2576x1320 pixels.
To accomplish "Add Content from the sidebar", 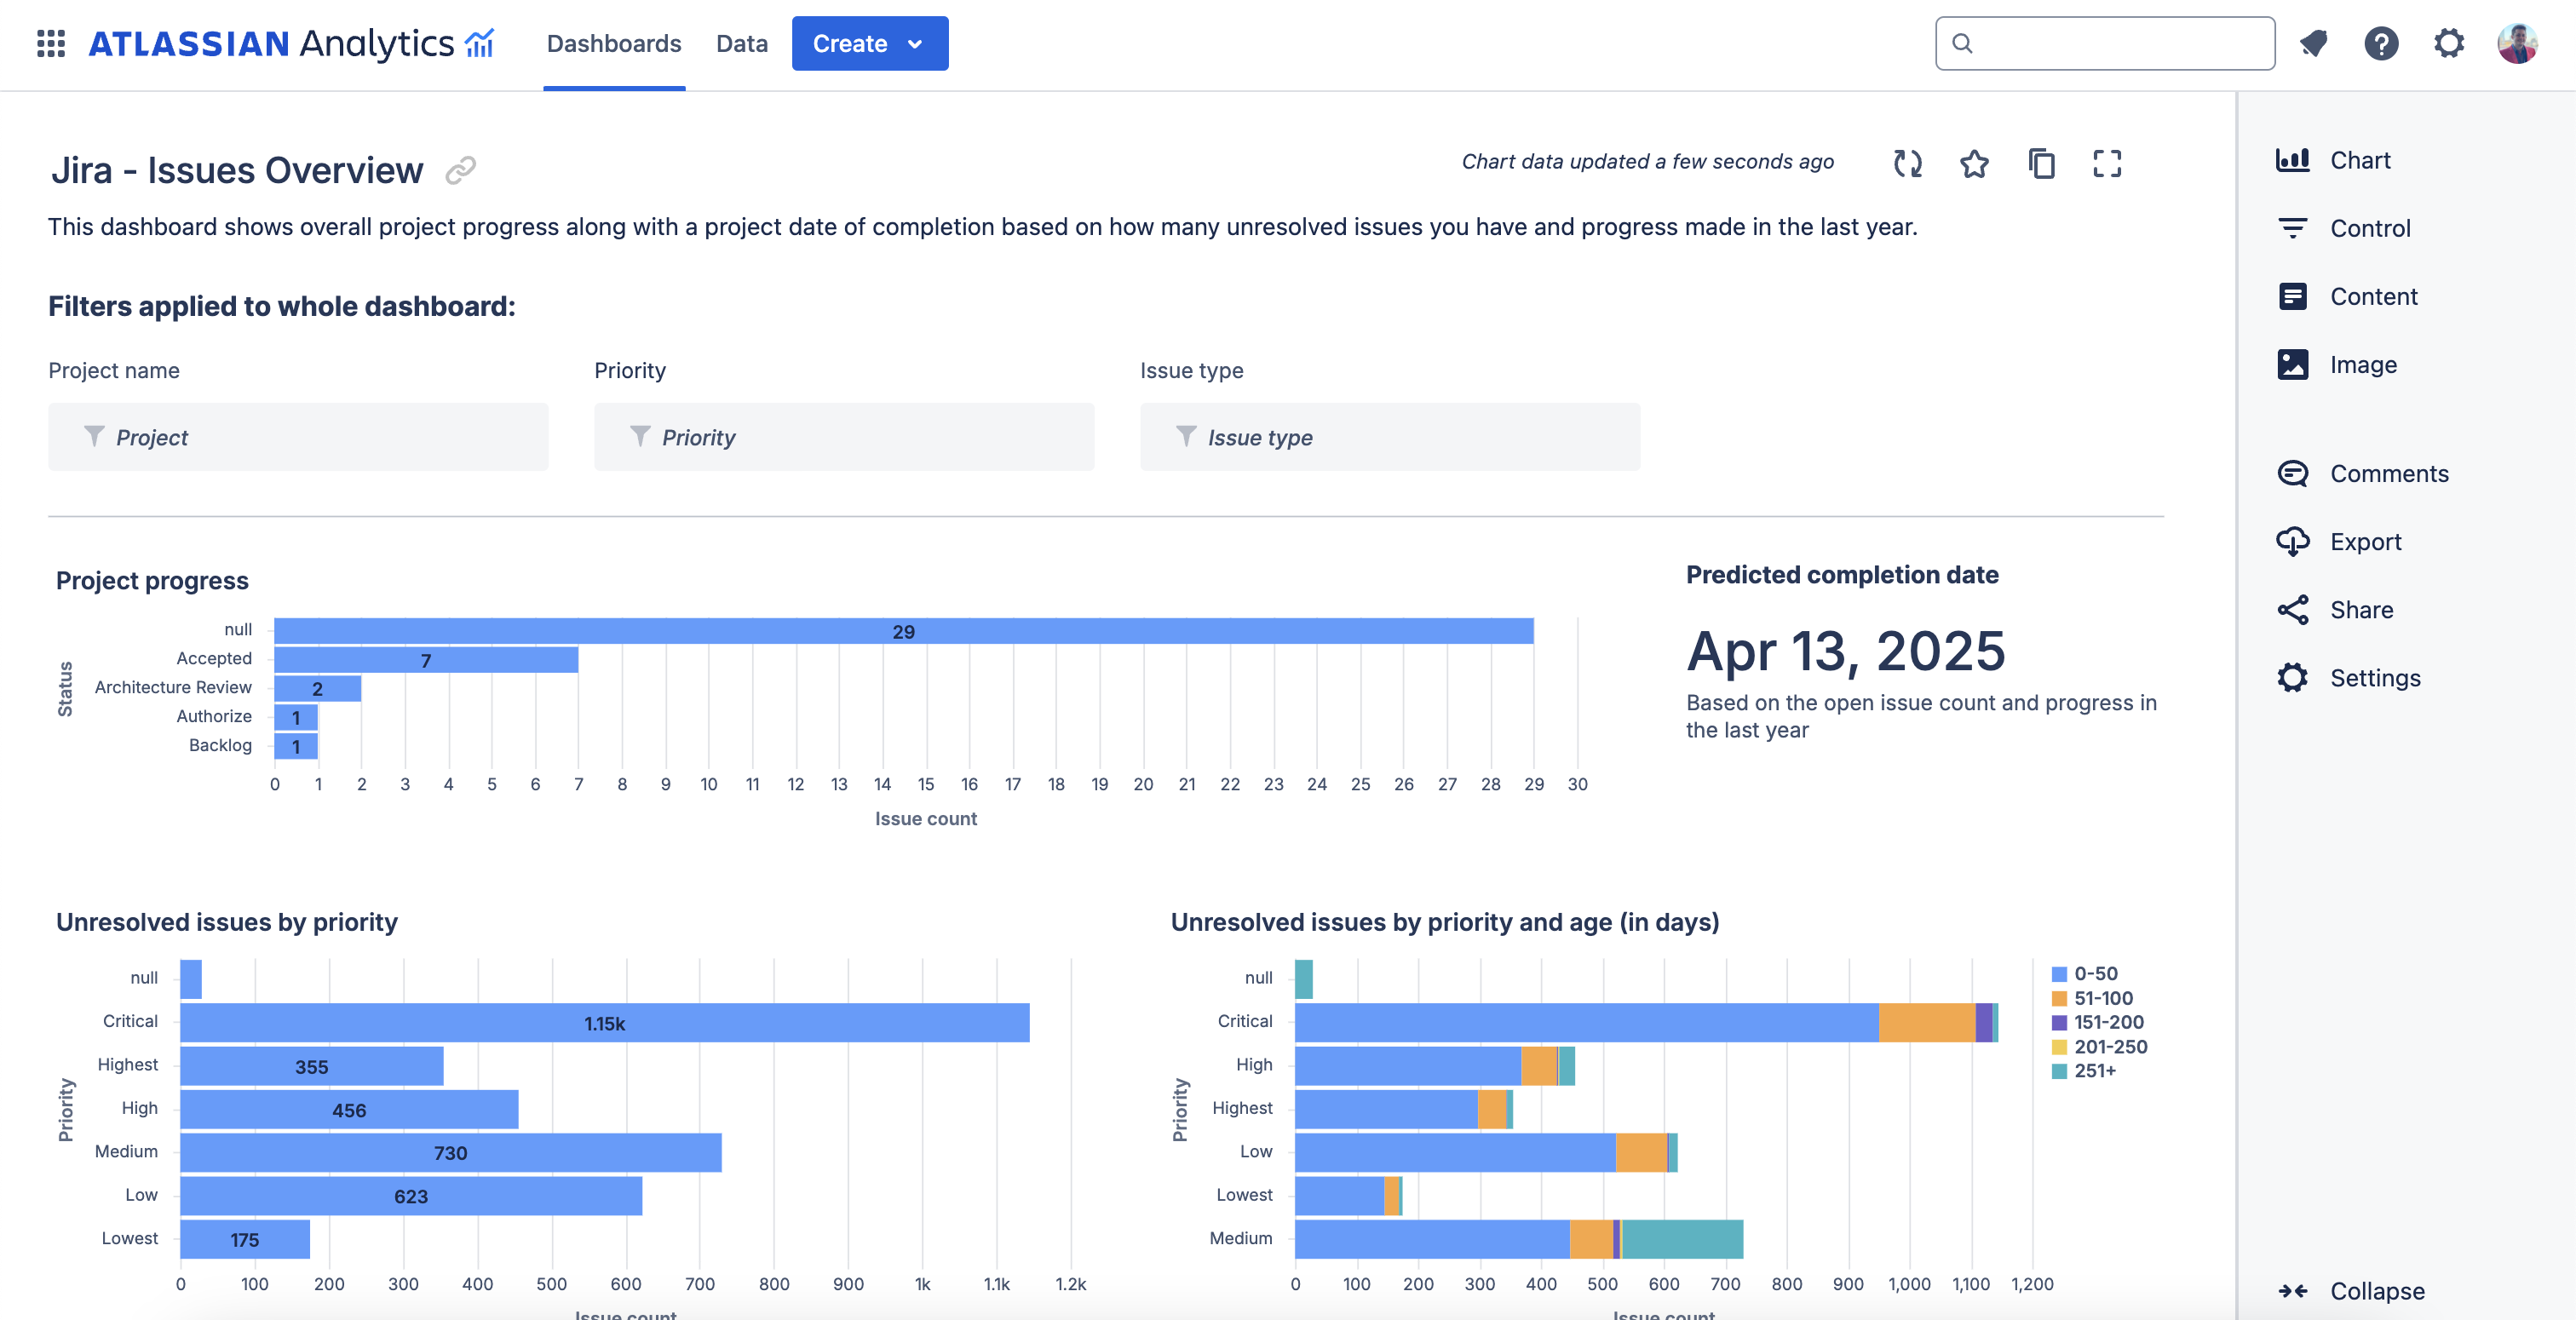I will pyautogui.click(x=2346, y=296).
